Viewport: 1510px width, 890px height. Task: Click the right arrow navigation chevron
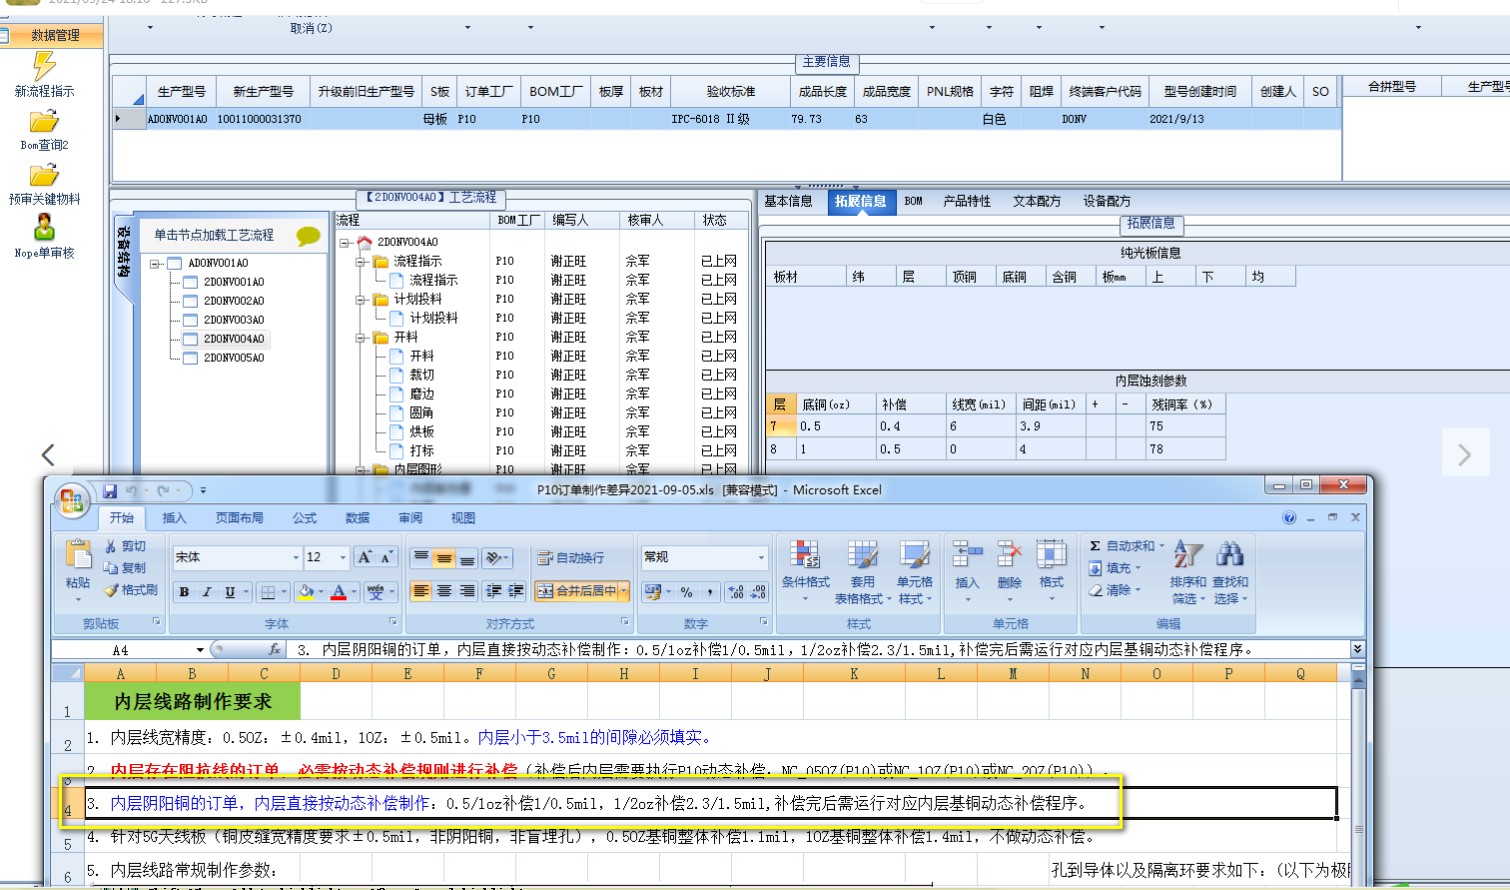point(1464,455)
